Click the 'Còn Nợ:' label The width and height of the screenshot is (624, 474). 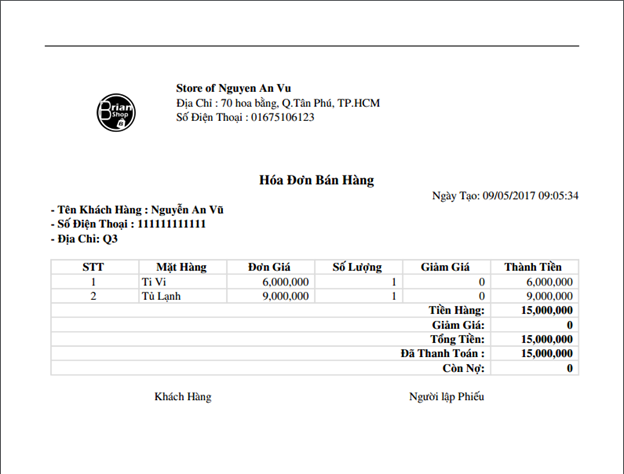[464, 368]
